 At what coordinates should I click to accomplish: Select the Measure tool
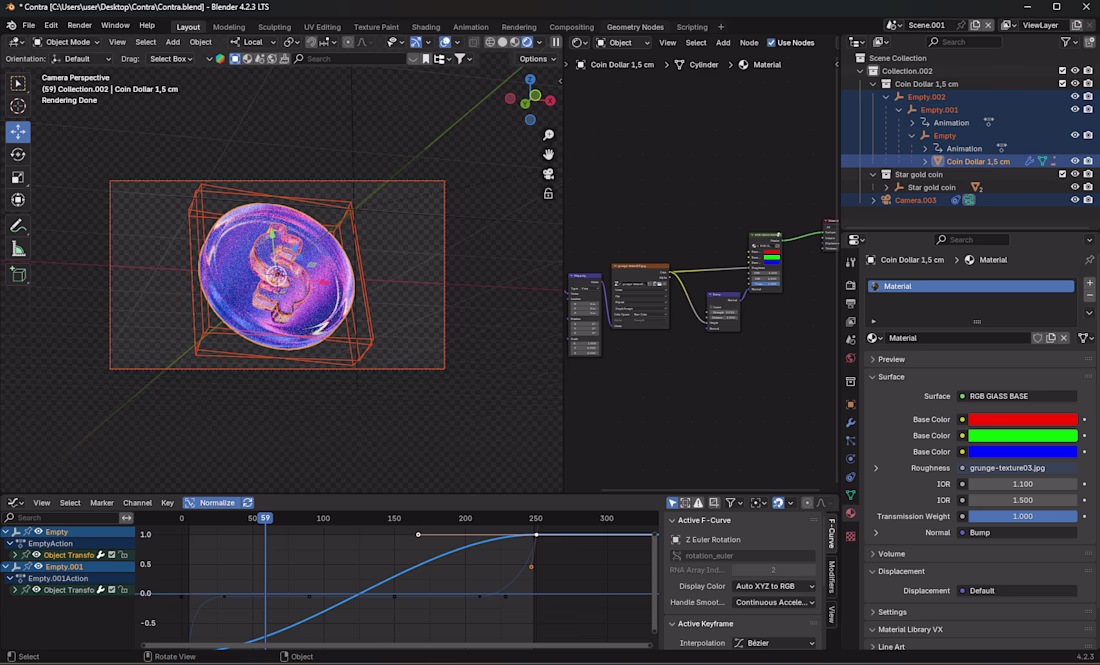coord(18,249)
